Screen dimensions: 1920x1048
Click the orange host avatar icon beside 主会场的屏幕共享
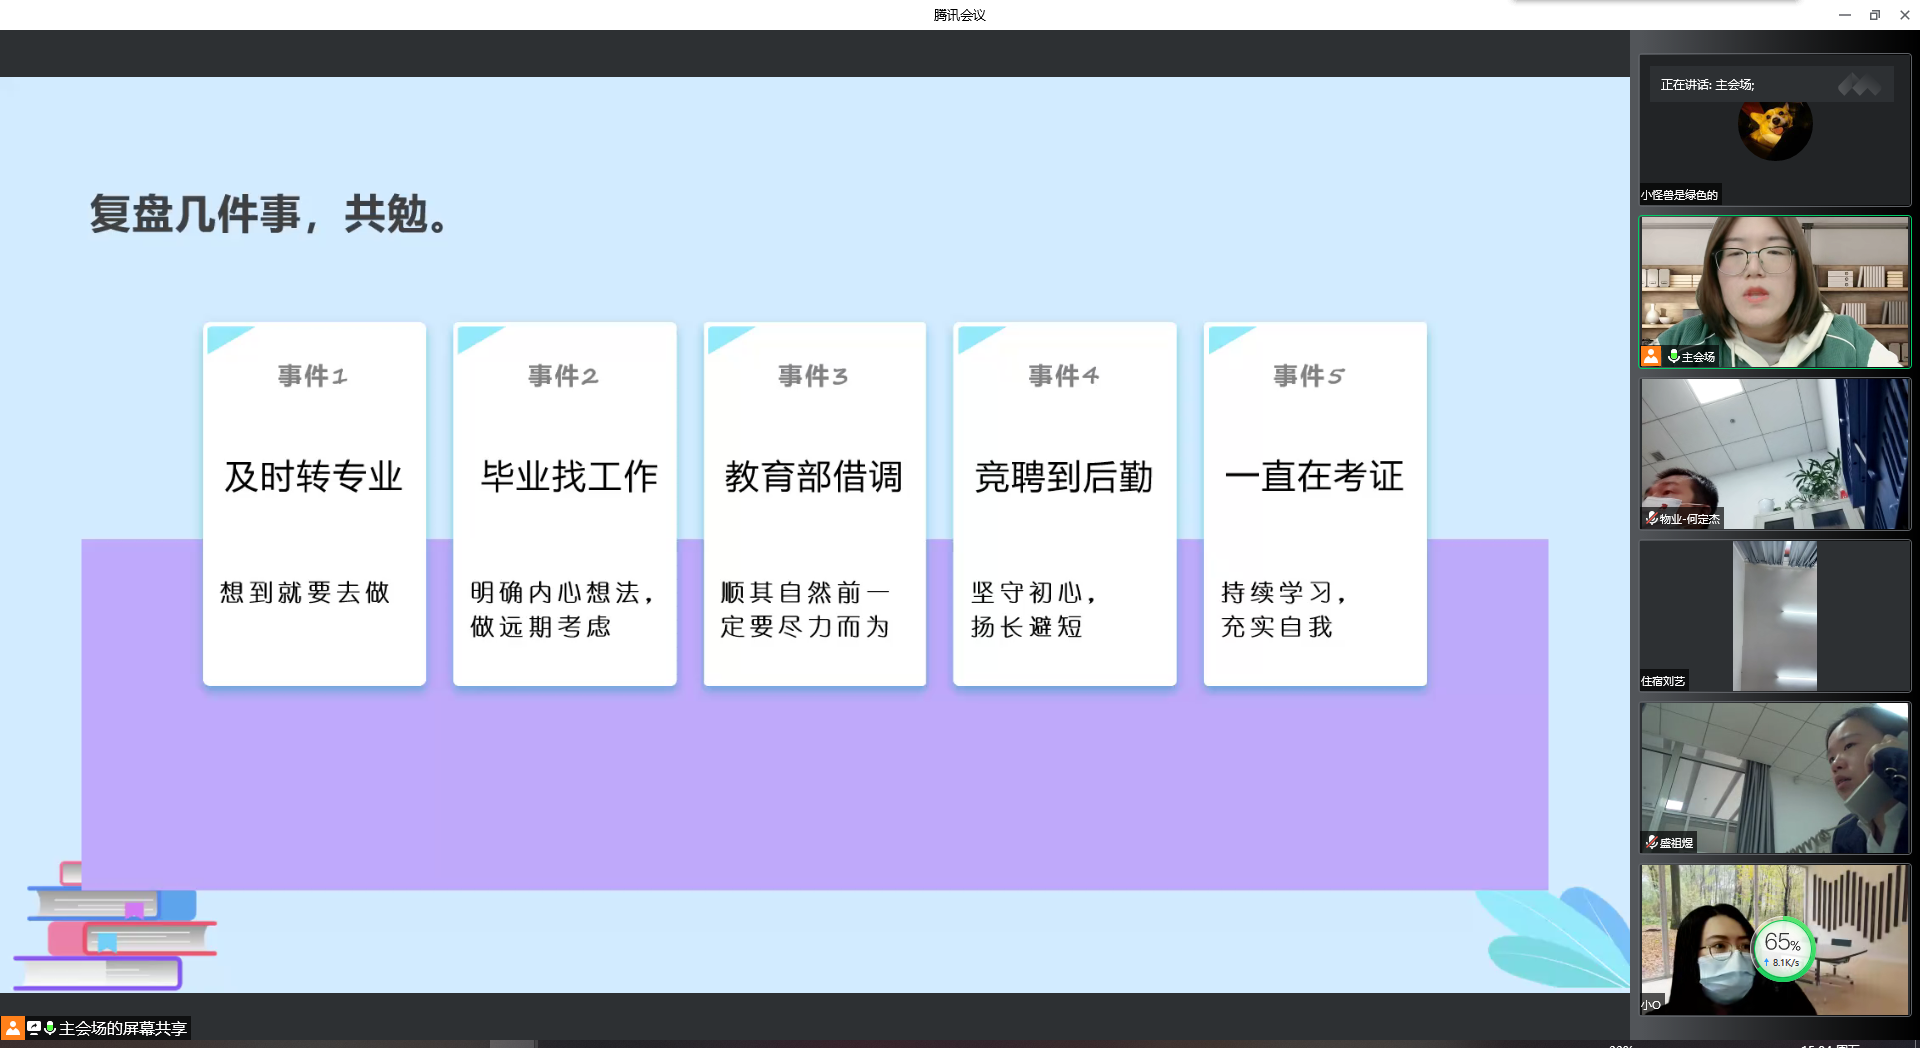coord(12,1027)
